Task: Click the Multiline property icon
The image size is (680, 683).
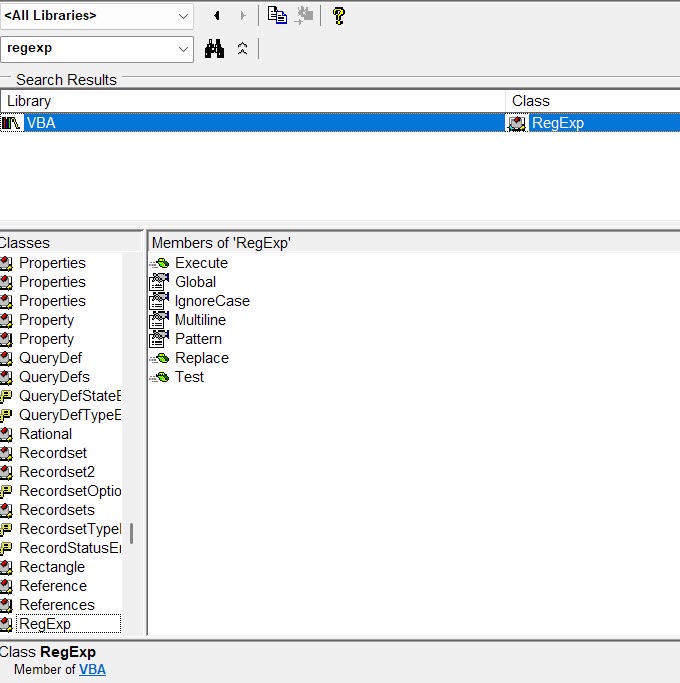Action: (x=159, y=320)
